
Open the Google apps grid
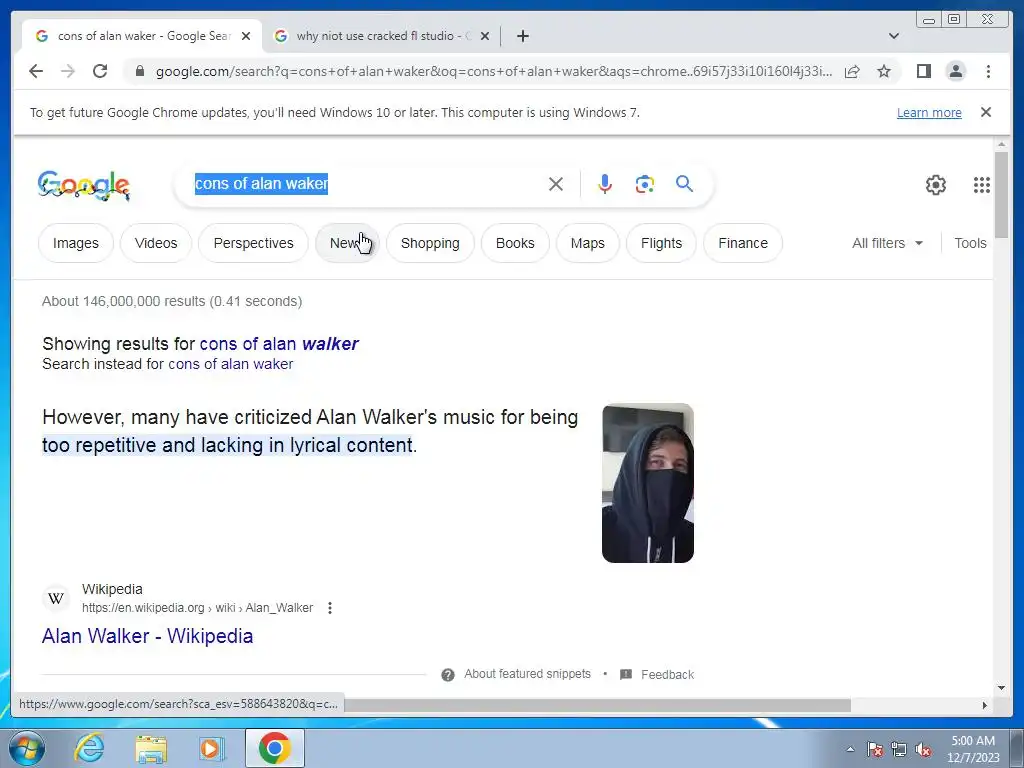coord(982,185)
